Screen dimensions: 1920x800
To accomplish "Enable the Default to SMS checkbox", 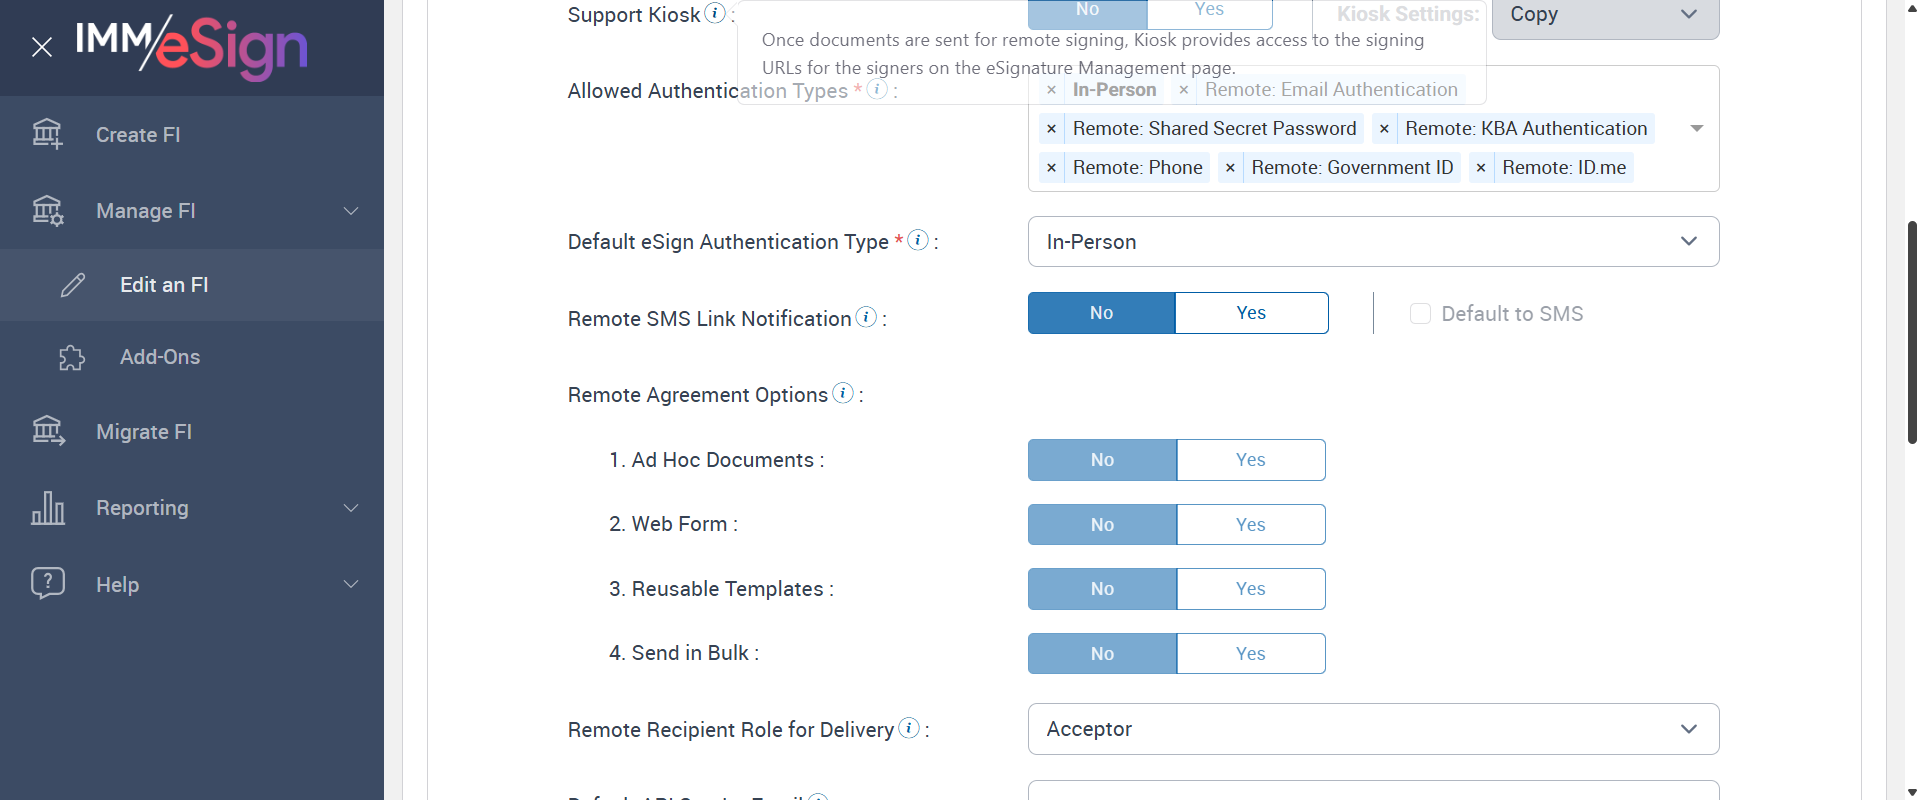I will click(1420, 314).
